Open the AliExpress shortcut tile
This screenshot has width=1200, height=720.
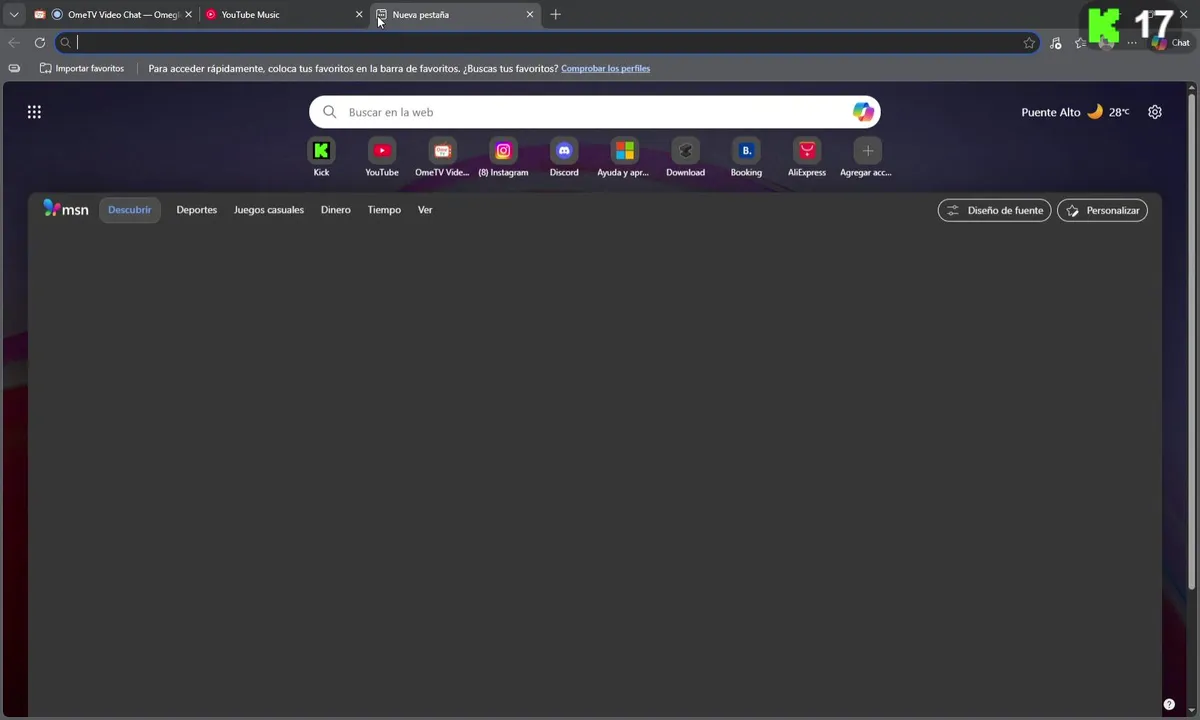(x=807, y=157)
